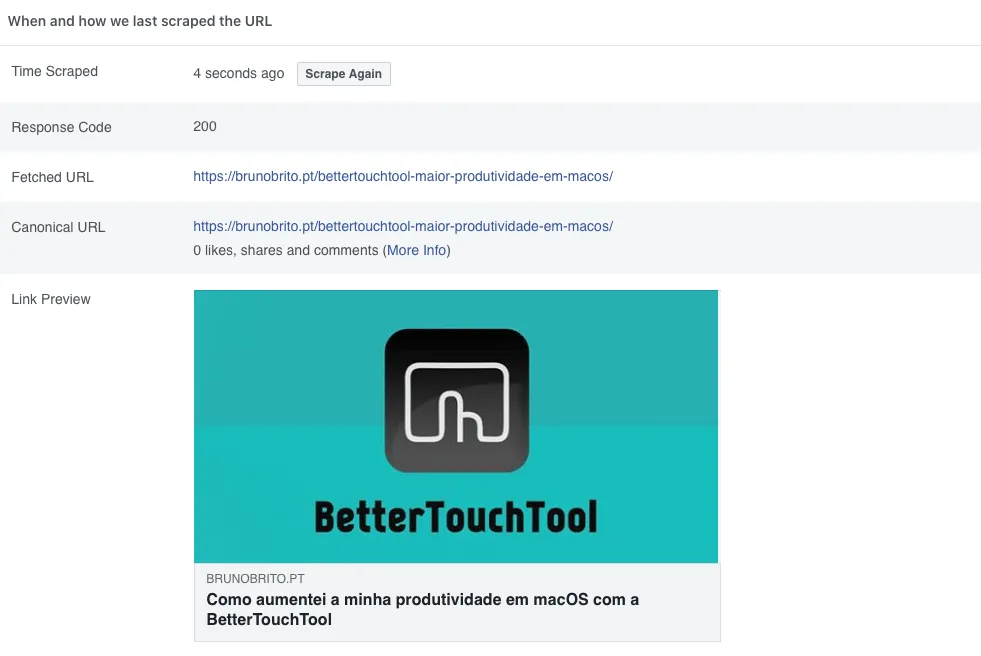Click the '4 seconds ago' timestamp
This screenshot has width=981, height=656.
tap(238, 73)
